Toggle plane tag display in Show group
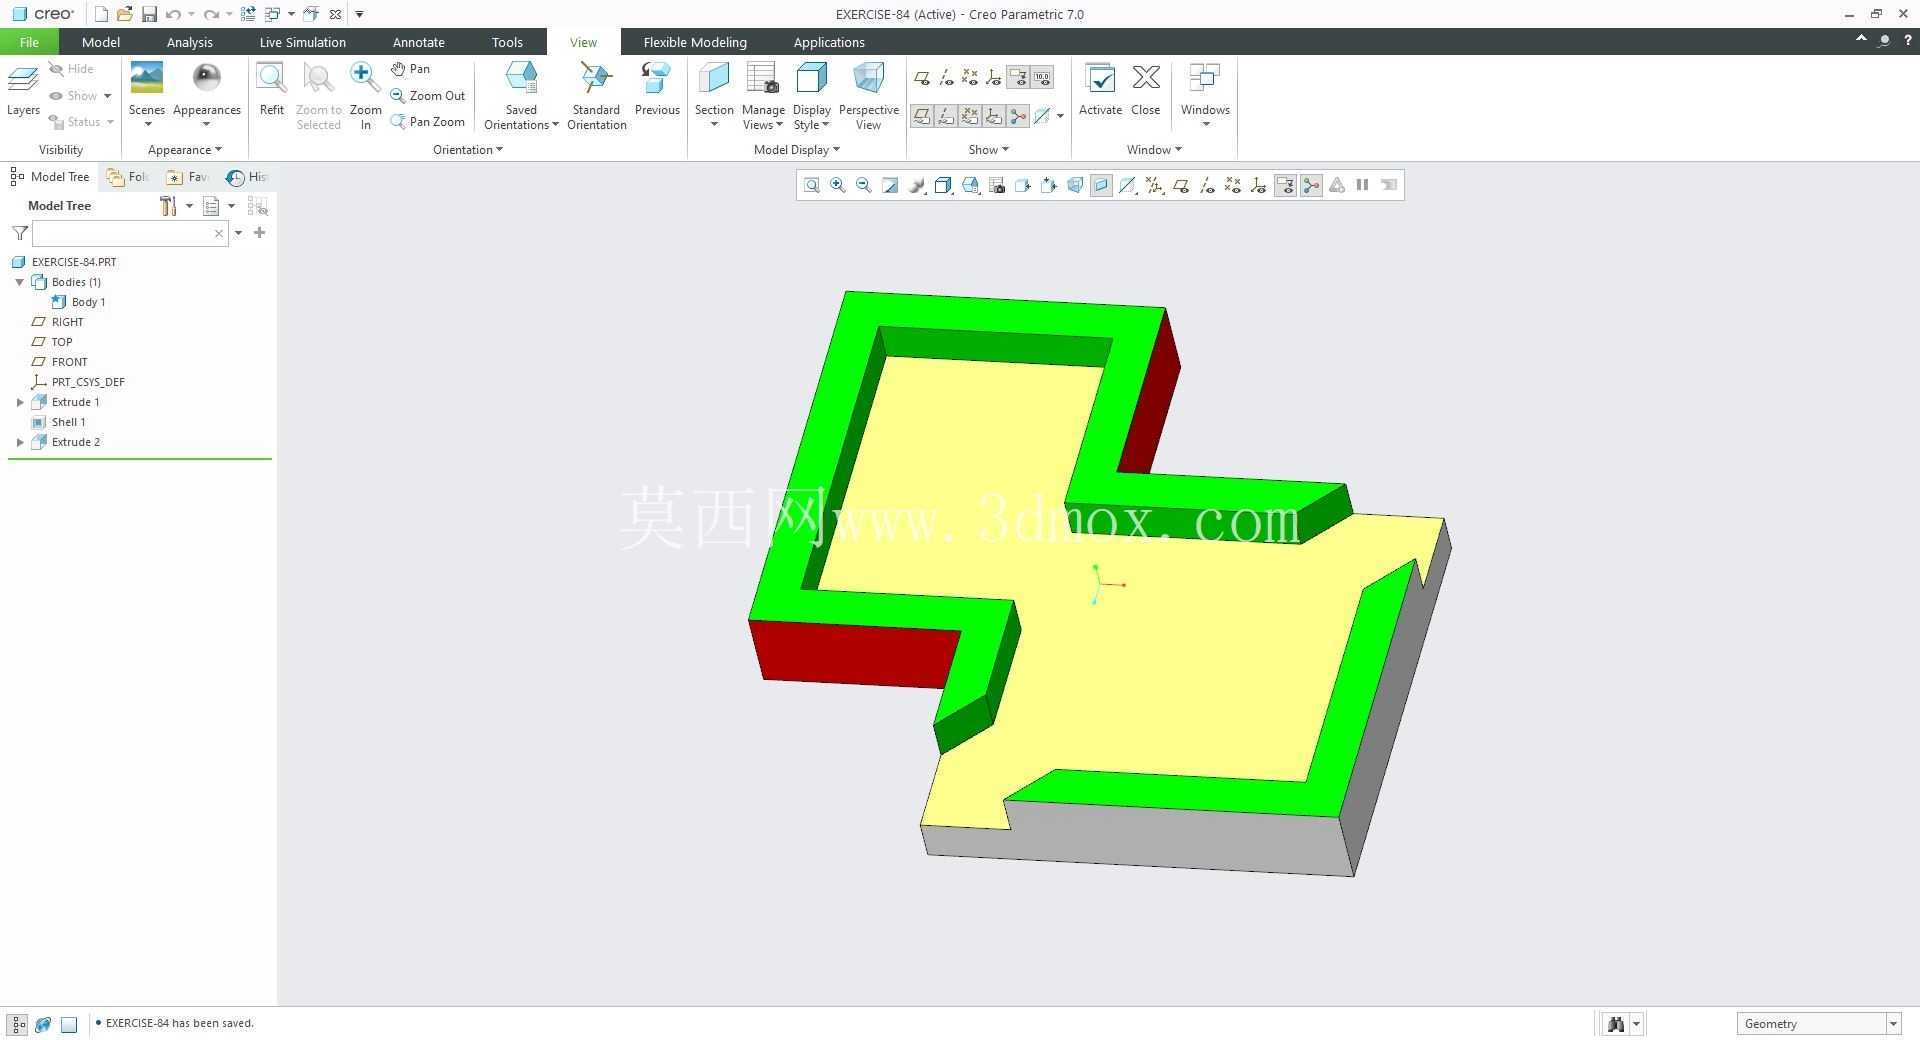The height and width of the screenshot is (1040, 1920). coord(922,116)
